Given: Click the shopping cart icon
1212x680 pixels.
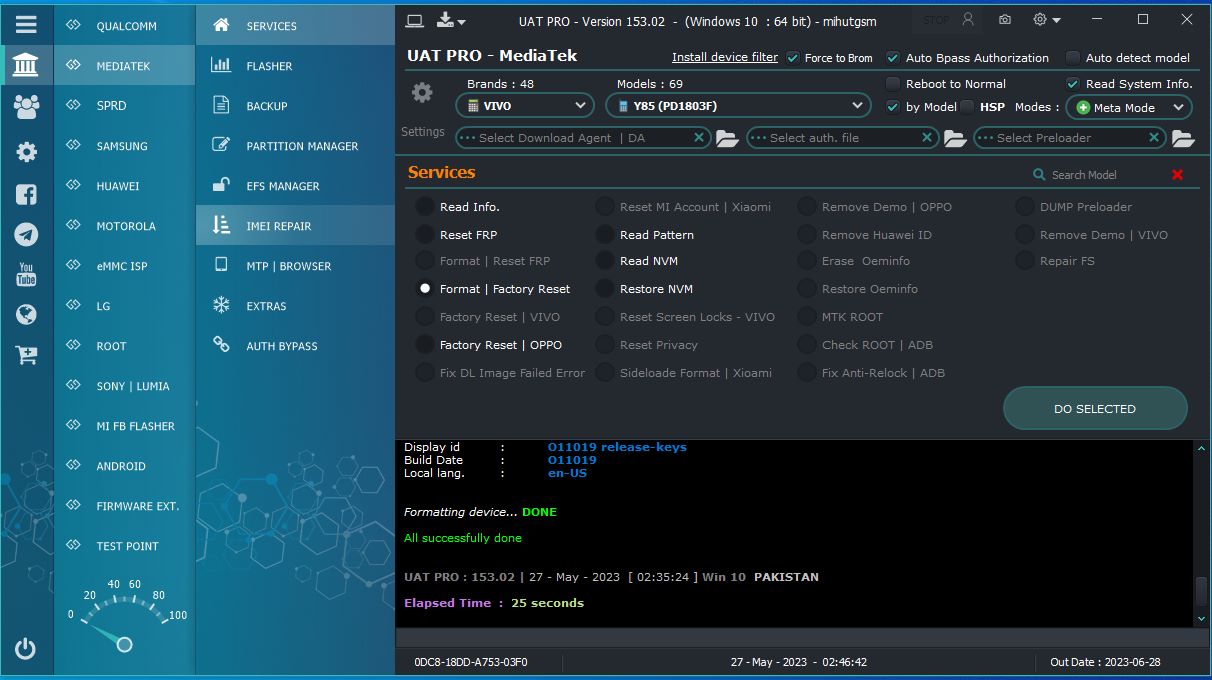Looking at the screenshot, I should (26, 354).
